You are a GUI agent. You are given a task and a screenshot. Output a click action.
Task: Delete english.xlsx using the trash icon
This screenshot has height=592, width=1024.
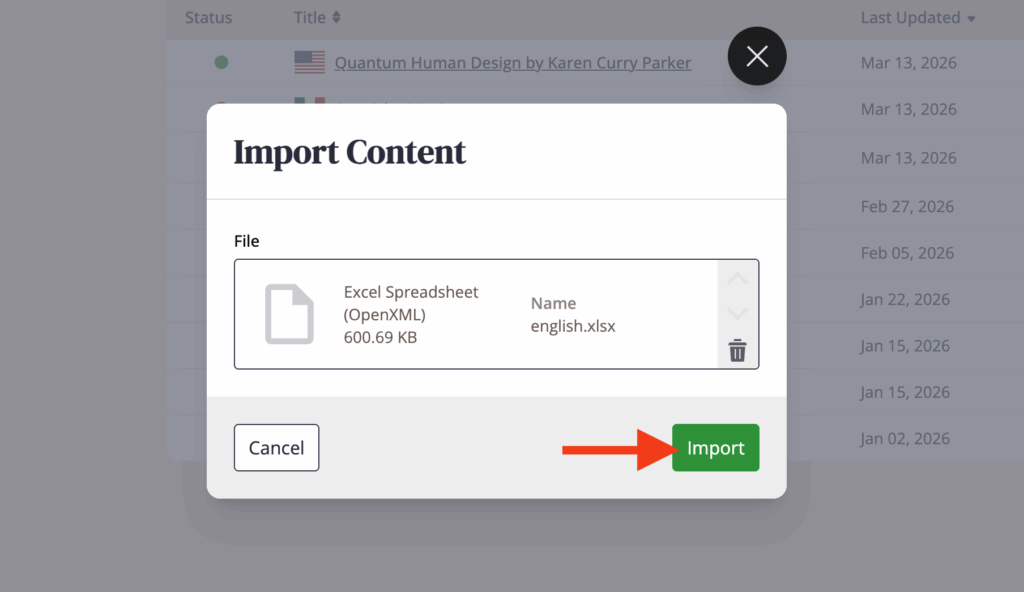[737, 351]
